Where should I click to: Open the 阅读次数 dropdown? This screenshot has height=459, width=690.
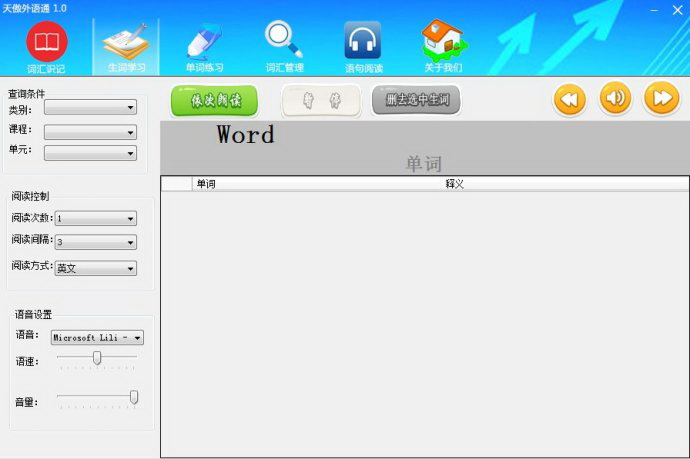[x=95, y=218]
